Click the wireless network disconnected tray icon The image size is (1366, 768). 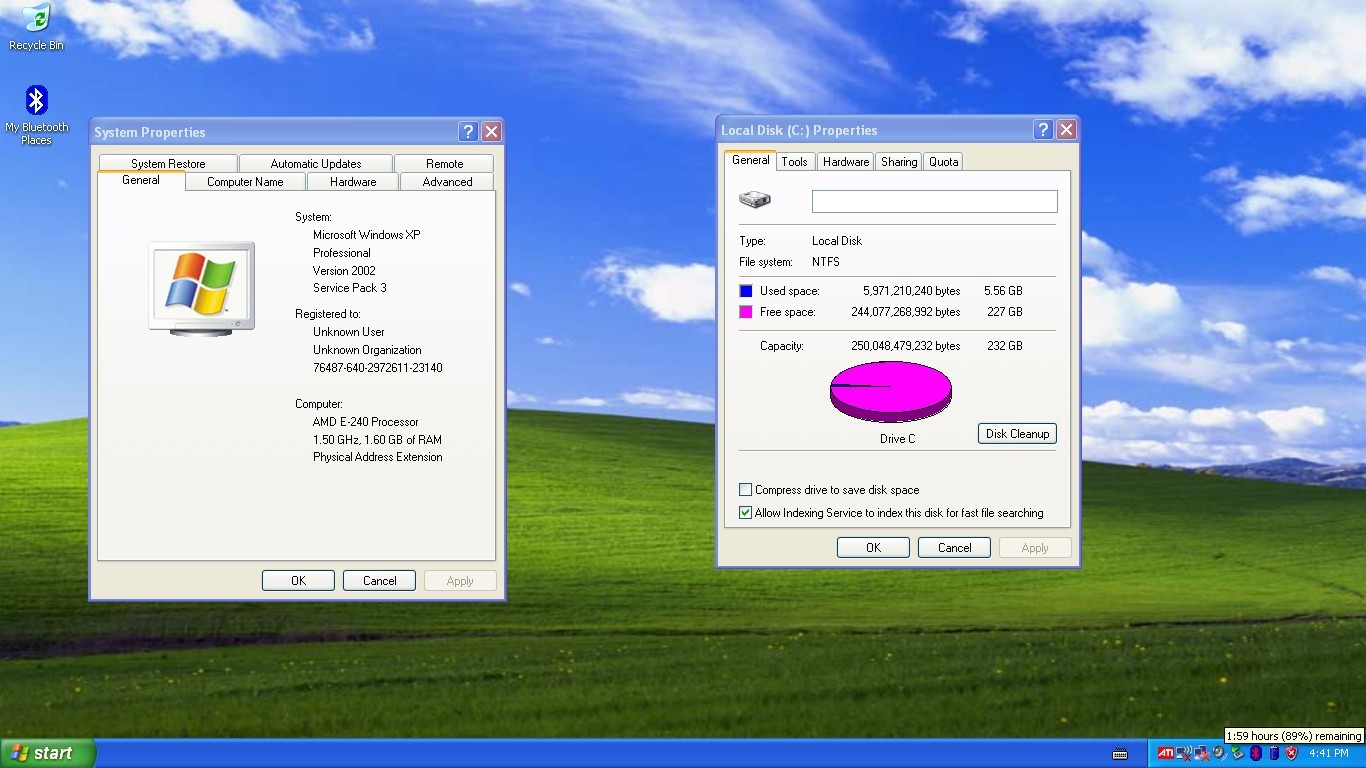pos(1184,753)
